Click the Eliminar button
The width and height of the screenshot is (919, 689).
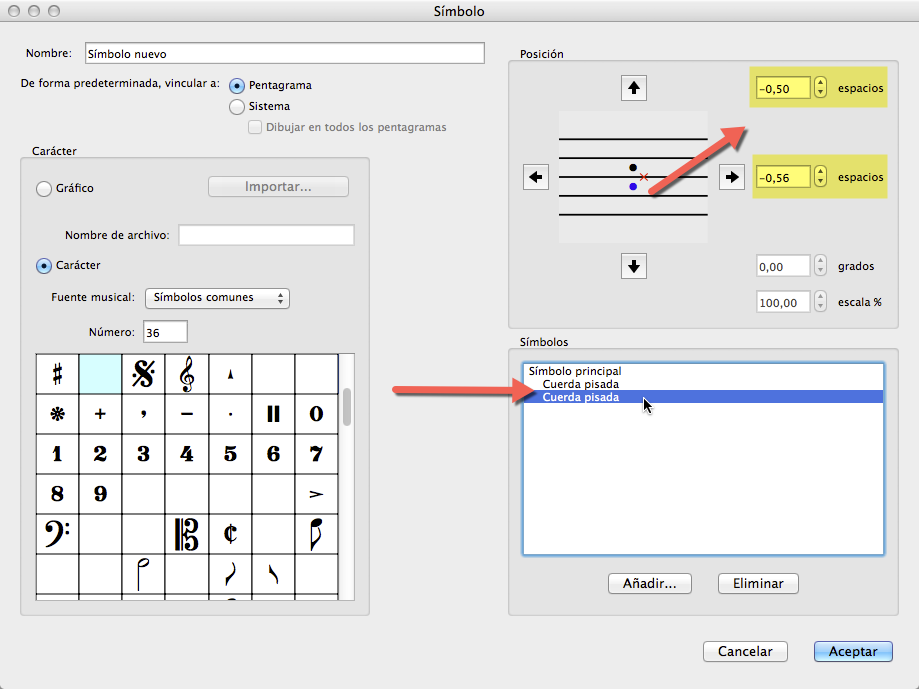coord(758,584)
